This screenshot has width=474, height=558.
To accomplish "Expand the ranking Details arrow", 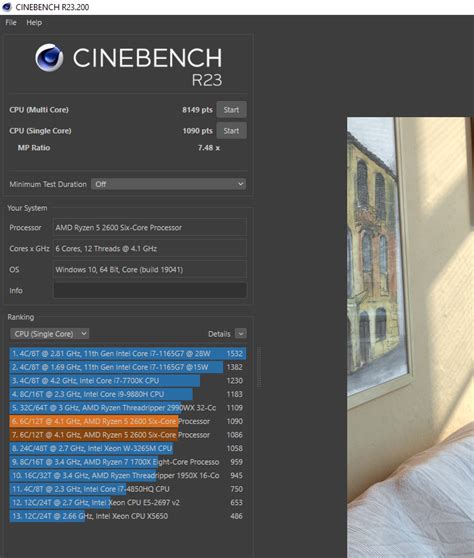I will coord(241,334).
